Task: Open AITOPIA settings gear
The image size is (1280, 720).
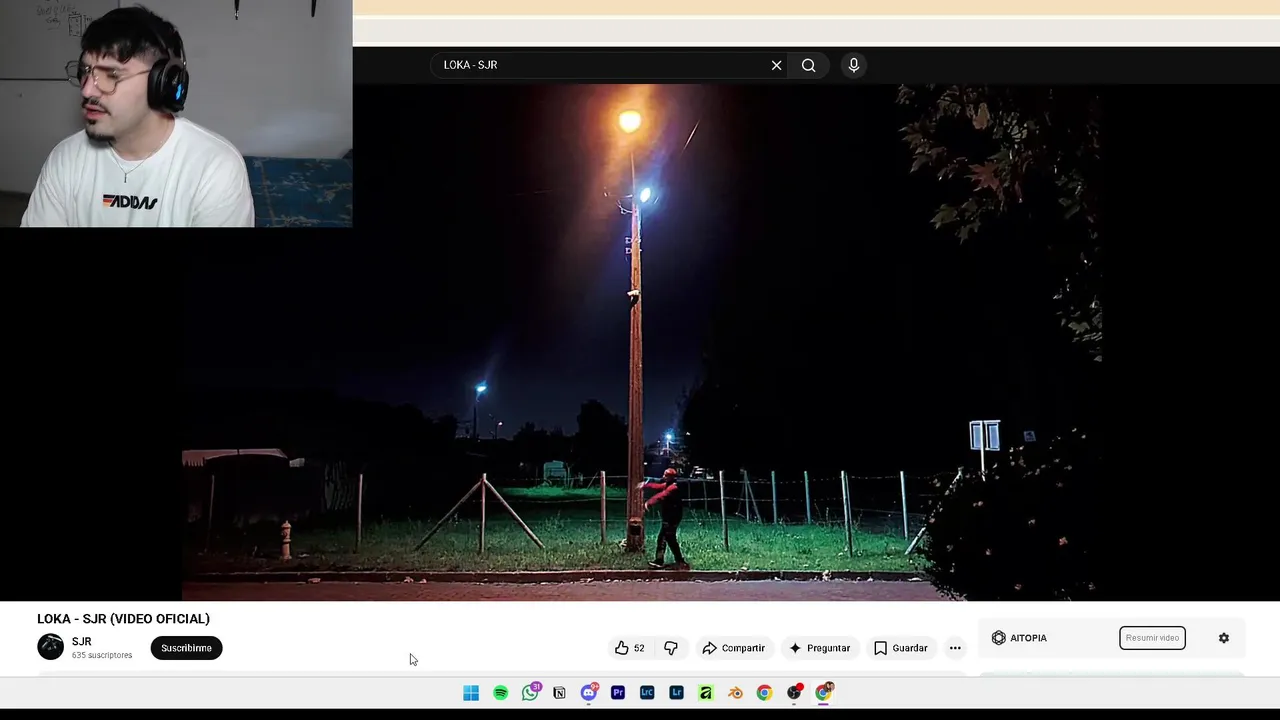Action: [x=1223, y=638]
